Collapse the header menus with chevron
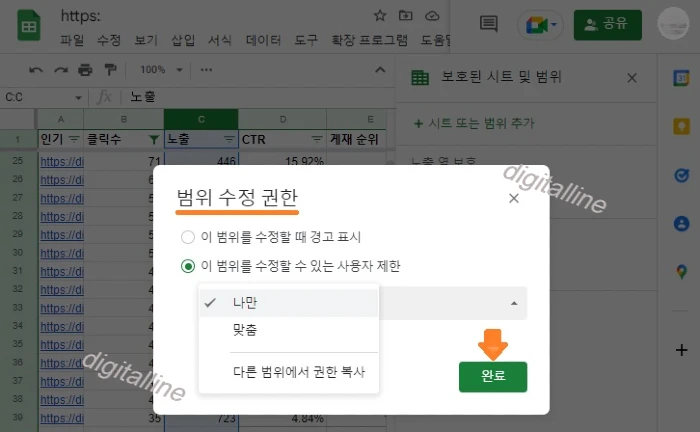Screen dimensions: 700x432 [x=380, y=70]
